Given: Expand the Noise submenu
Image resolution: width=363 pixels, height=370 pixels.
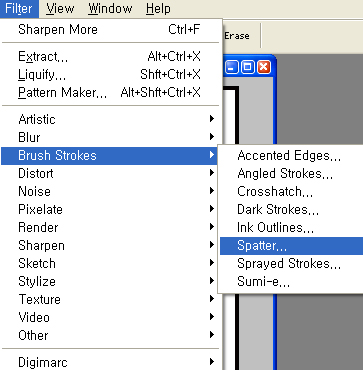Looking at the screenshot, I should pyautogui.click(x=109, y=191).
